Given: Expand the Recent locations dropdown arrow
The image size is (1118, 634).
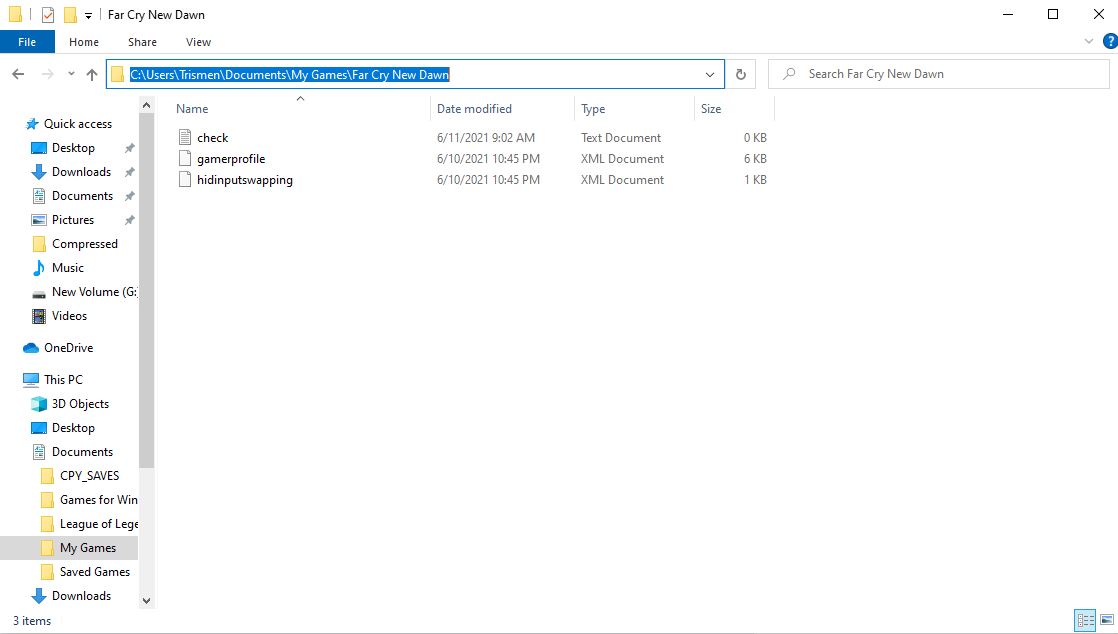Looking at the screenshot, I should 71,74.
